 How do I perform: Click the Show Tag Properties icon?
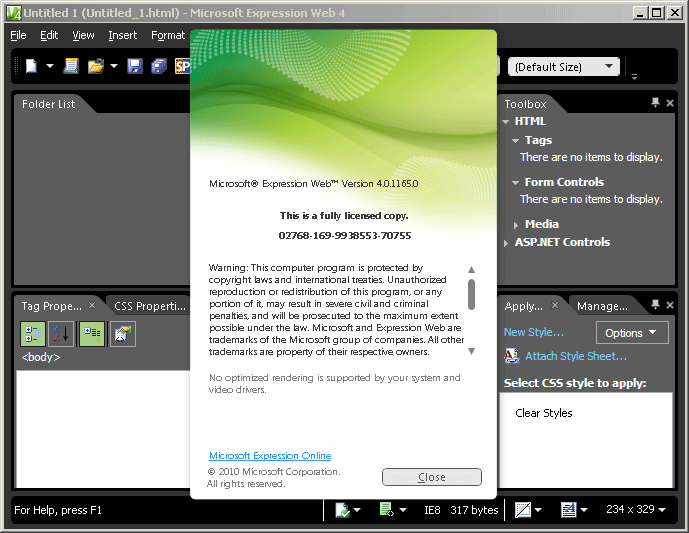click(123, 334)
